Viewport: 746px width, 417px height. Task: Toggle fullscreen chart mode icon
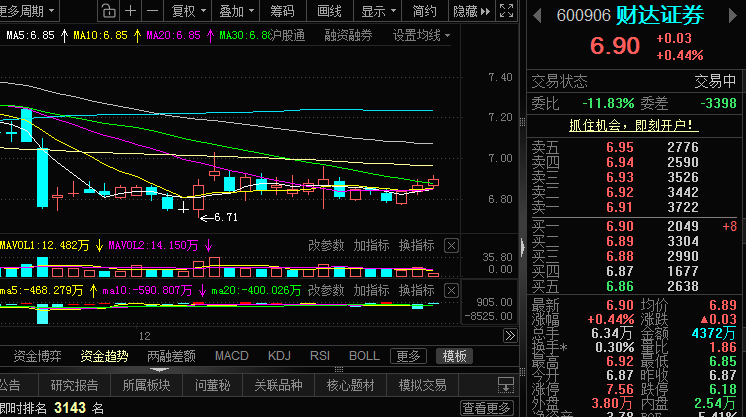coord(506,10)
